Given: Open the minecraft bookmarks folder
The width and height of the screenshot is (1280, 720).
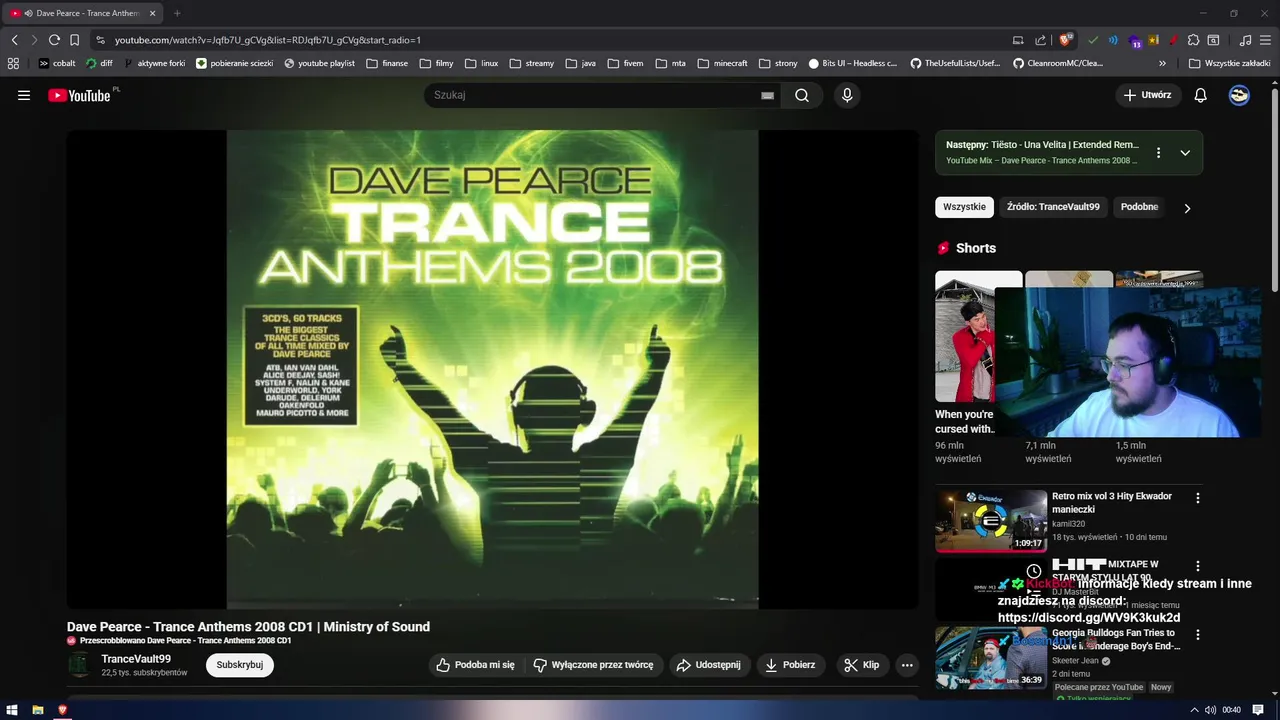Looking at the screenshot, I should tap(722, 63).
